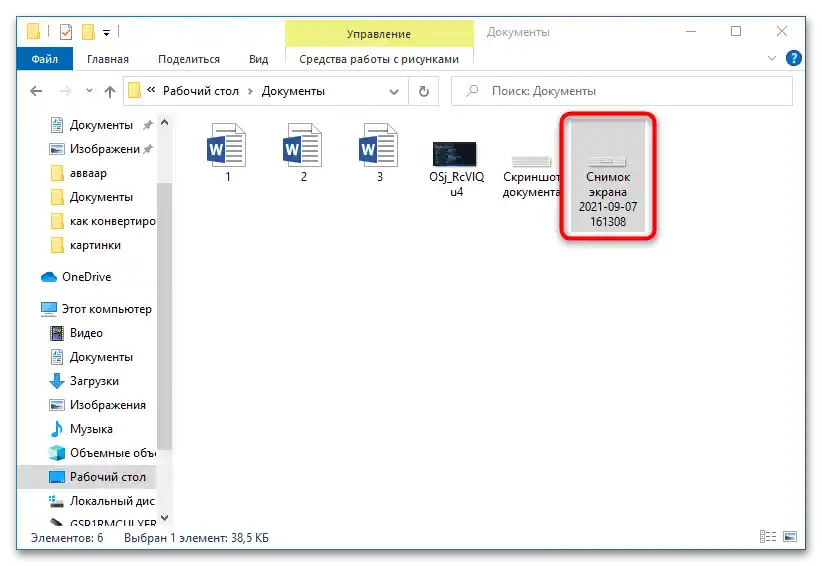Select the OSj_RcVIQu4 image file

(x=456, y=170)
